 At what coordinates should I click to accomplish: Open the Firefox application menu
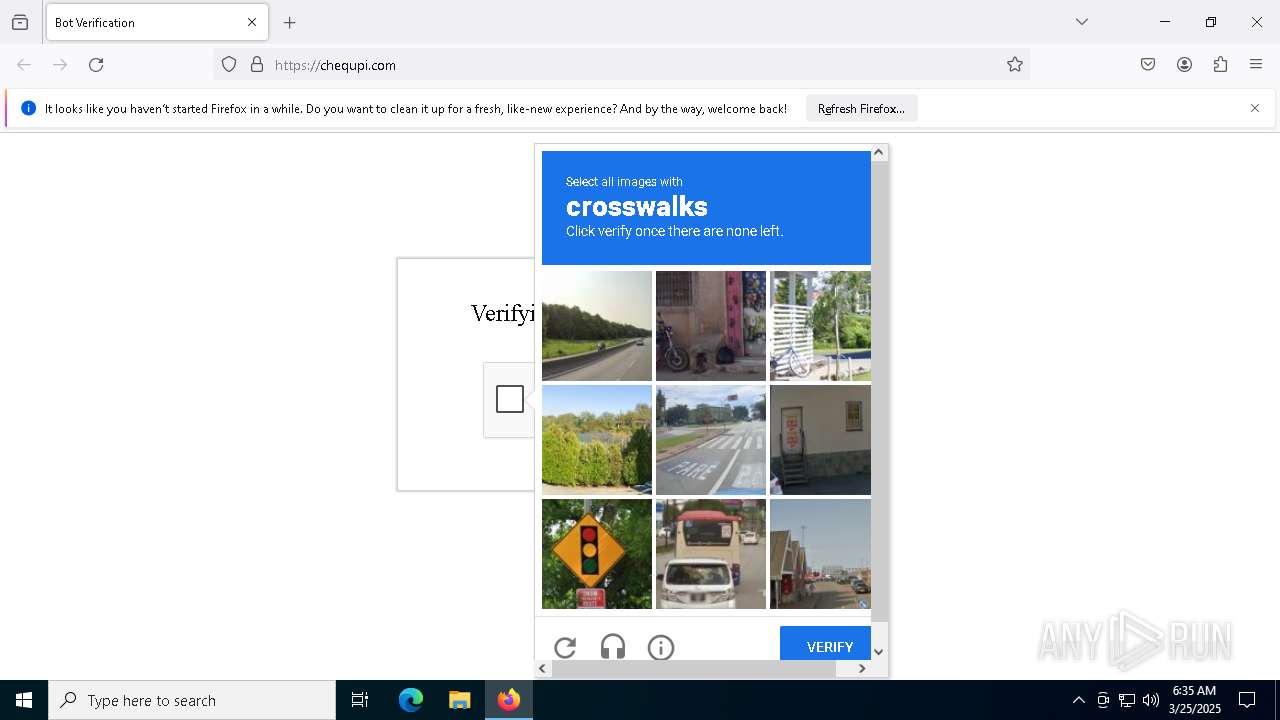click(1256, 65)
